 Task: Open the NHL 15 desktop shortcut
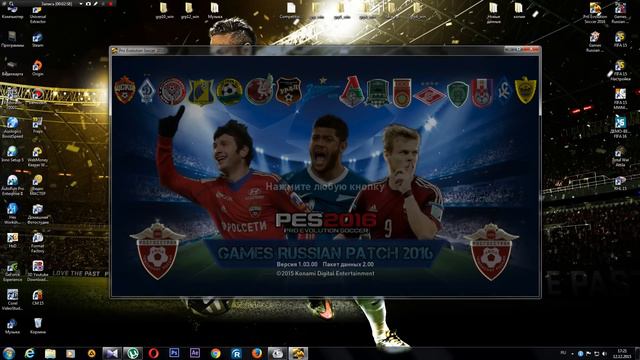[x=620, y=183]
